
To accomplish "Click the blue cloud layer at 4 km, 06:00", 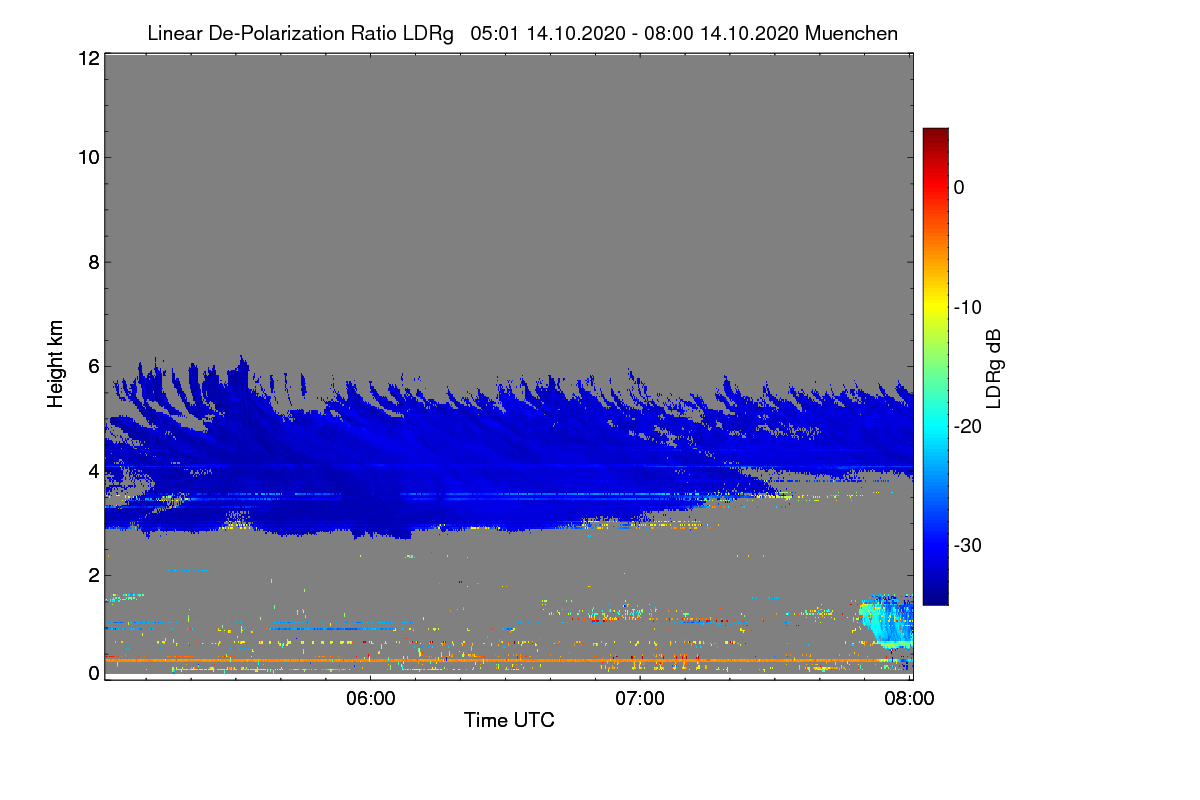I will [x=370, y=470].
